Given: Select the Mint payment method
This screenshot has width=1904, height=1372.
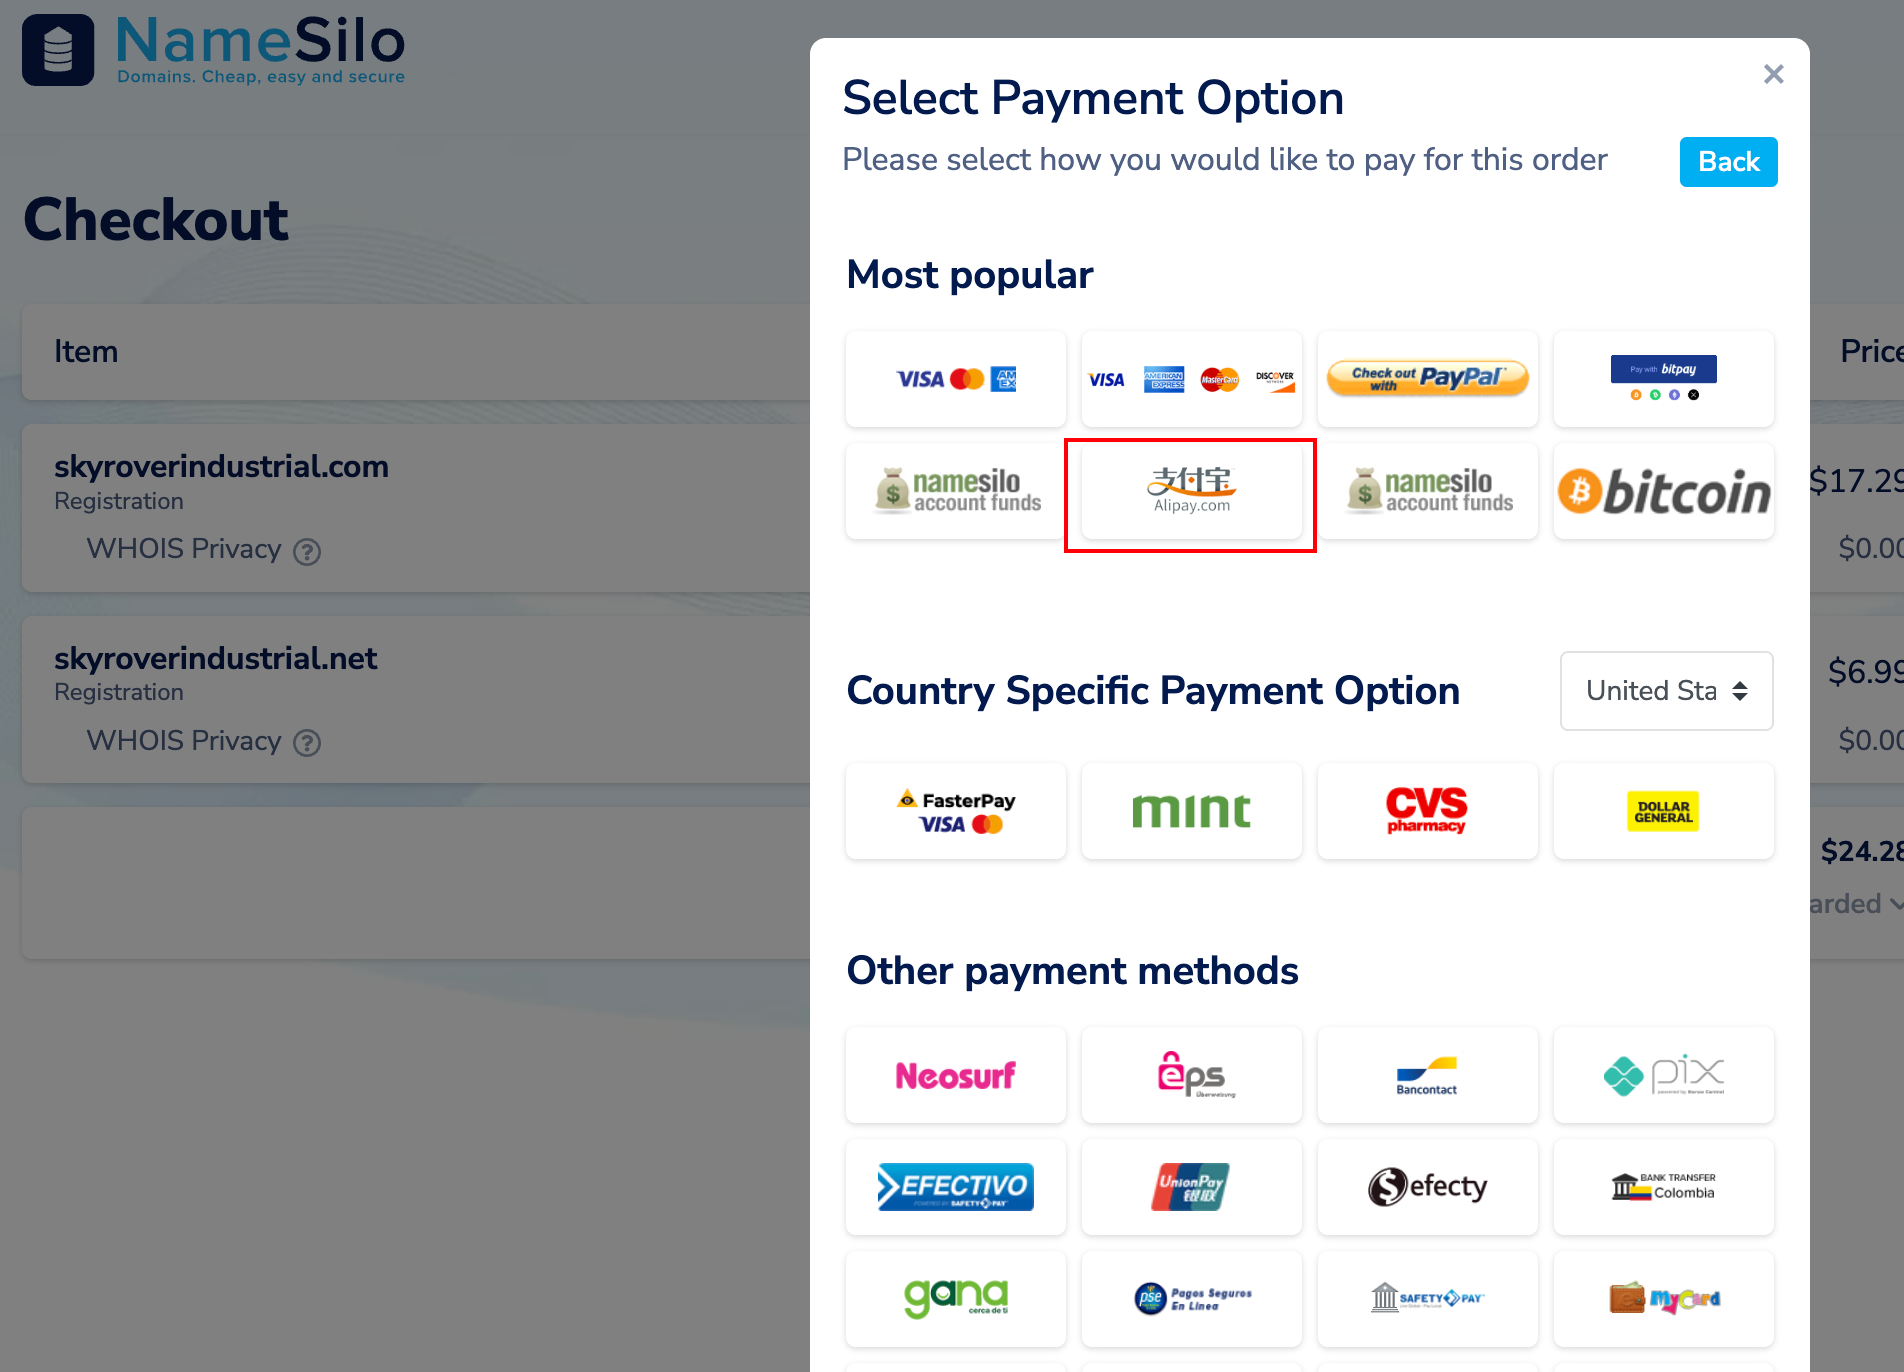Looking at the screenshot, I should 1191,811.
